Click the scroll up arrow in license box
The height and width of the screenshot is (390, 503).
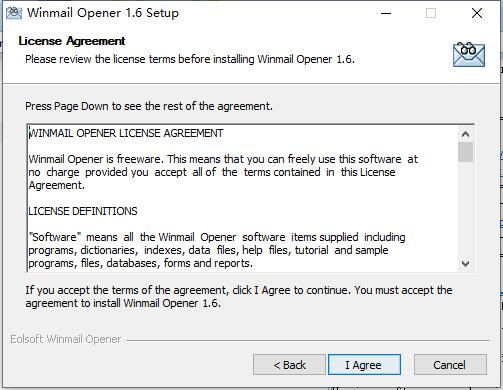(465, 134)
